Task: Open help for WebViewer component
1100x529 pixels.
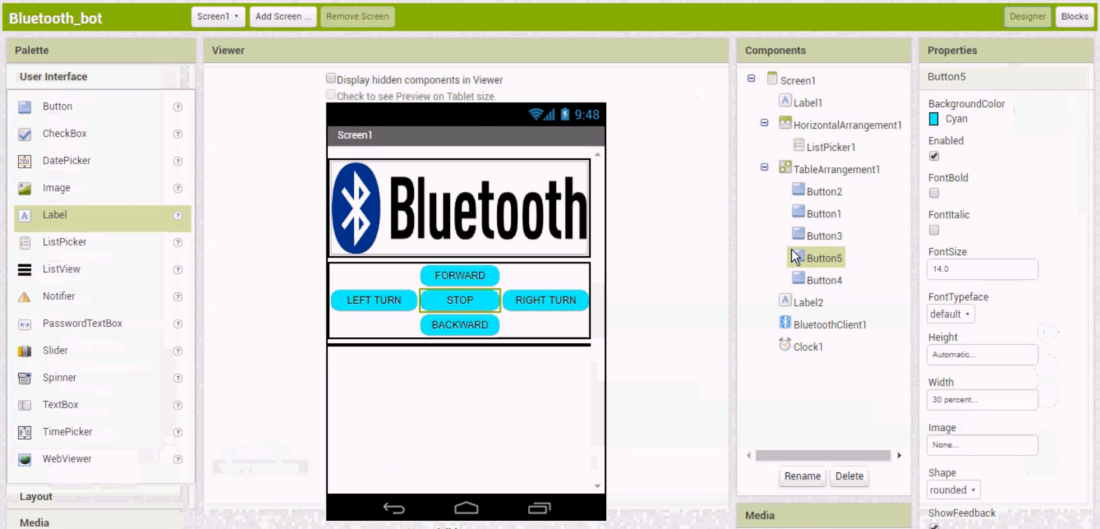Action: (177, 460)
